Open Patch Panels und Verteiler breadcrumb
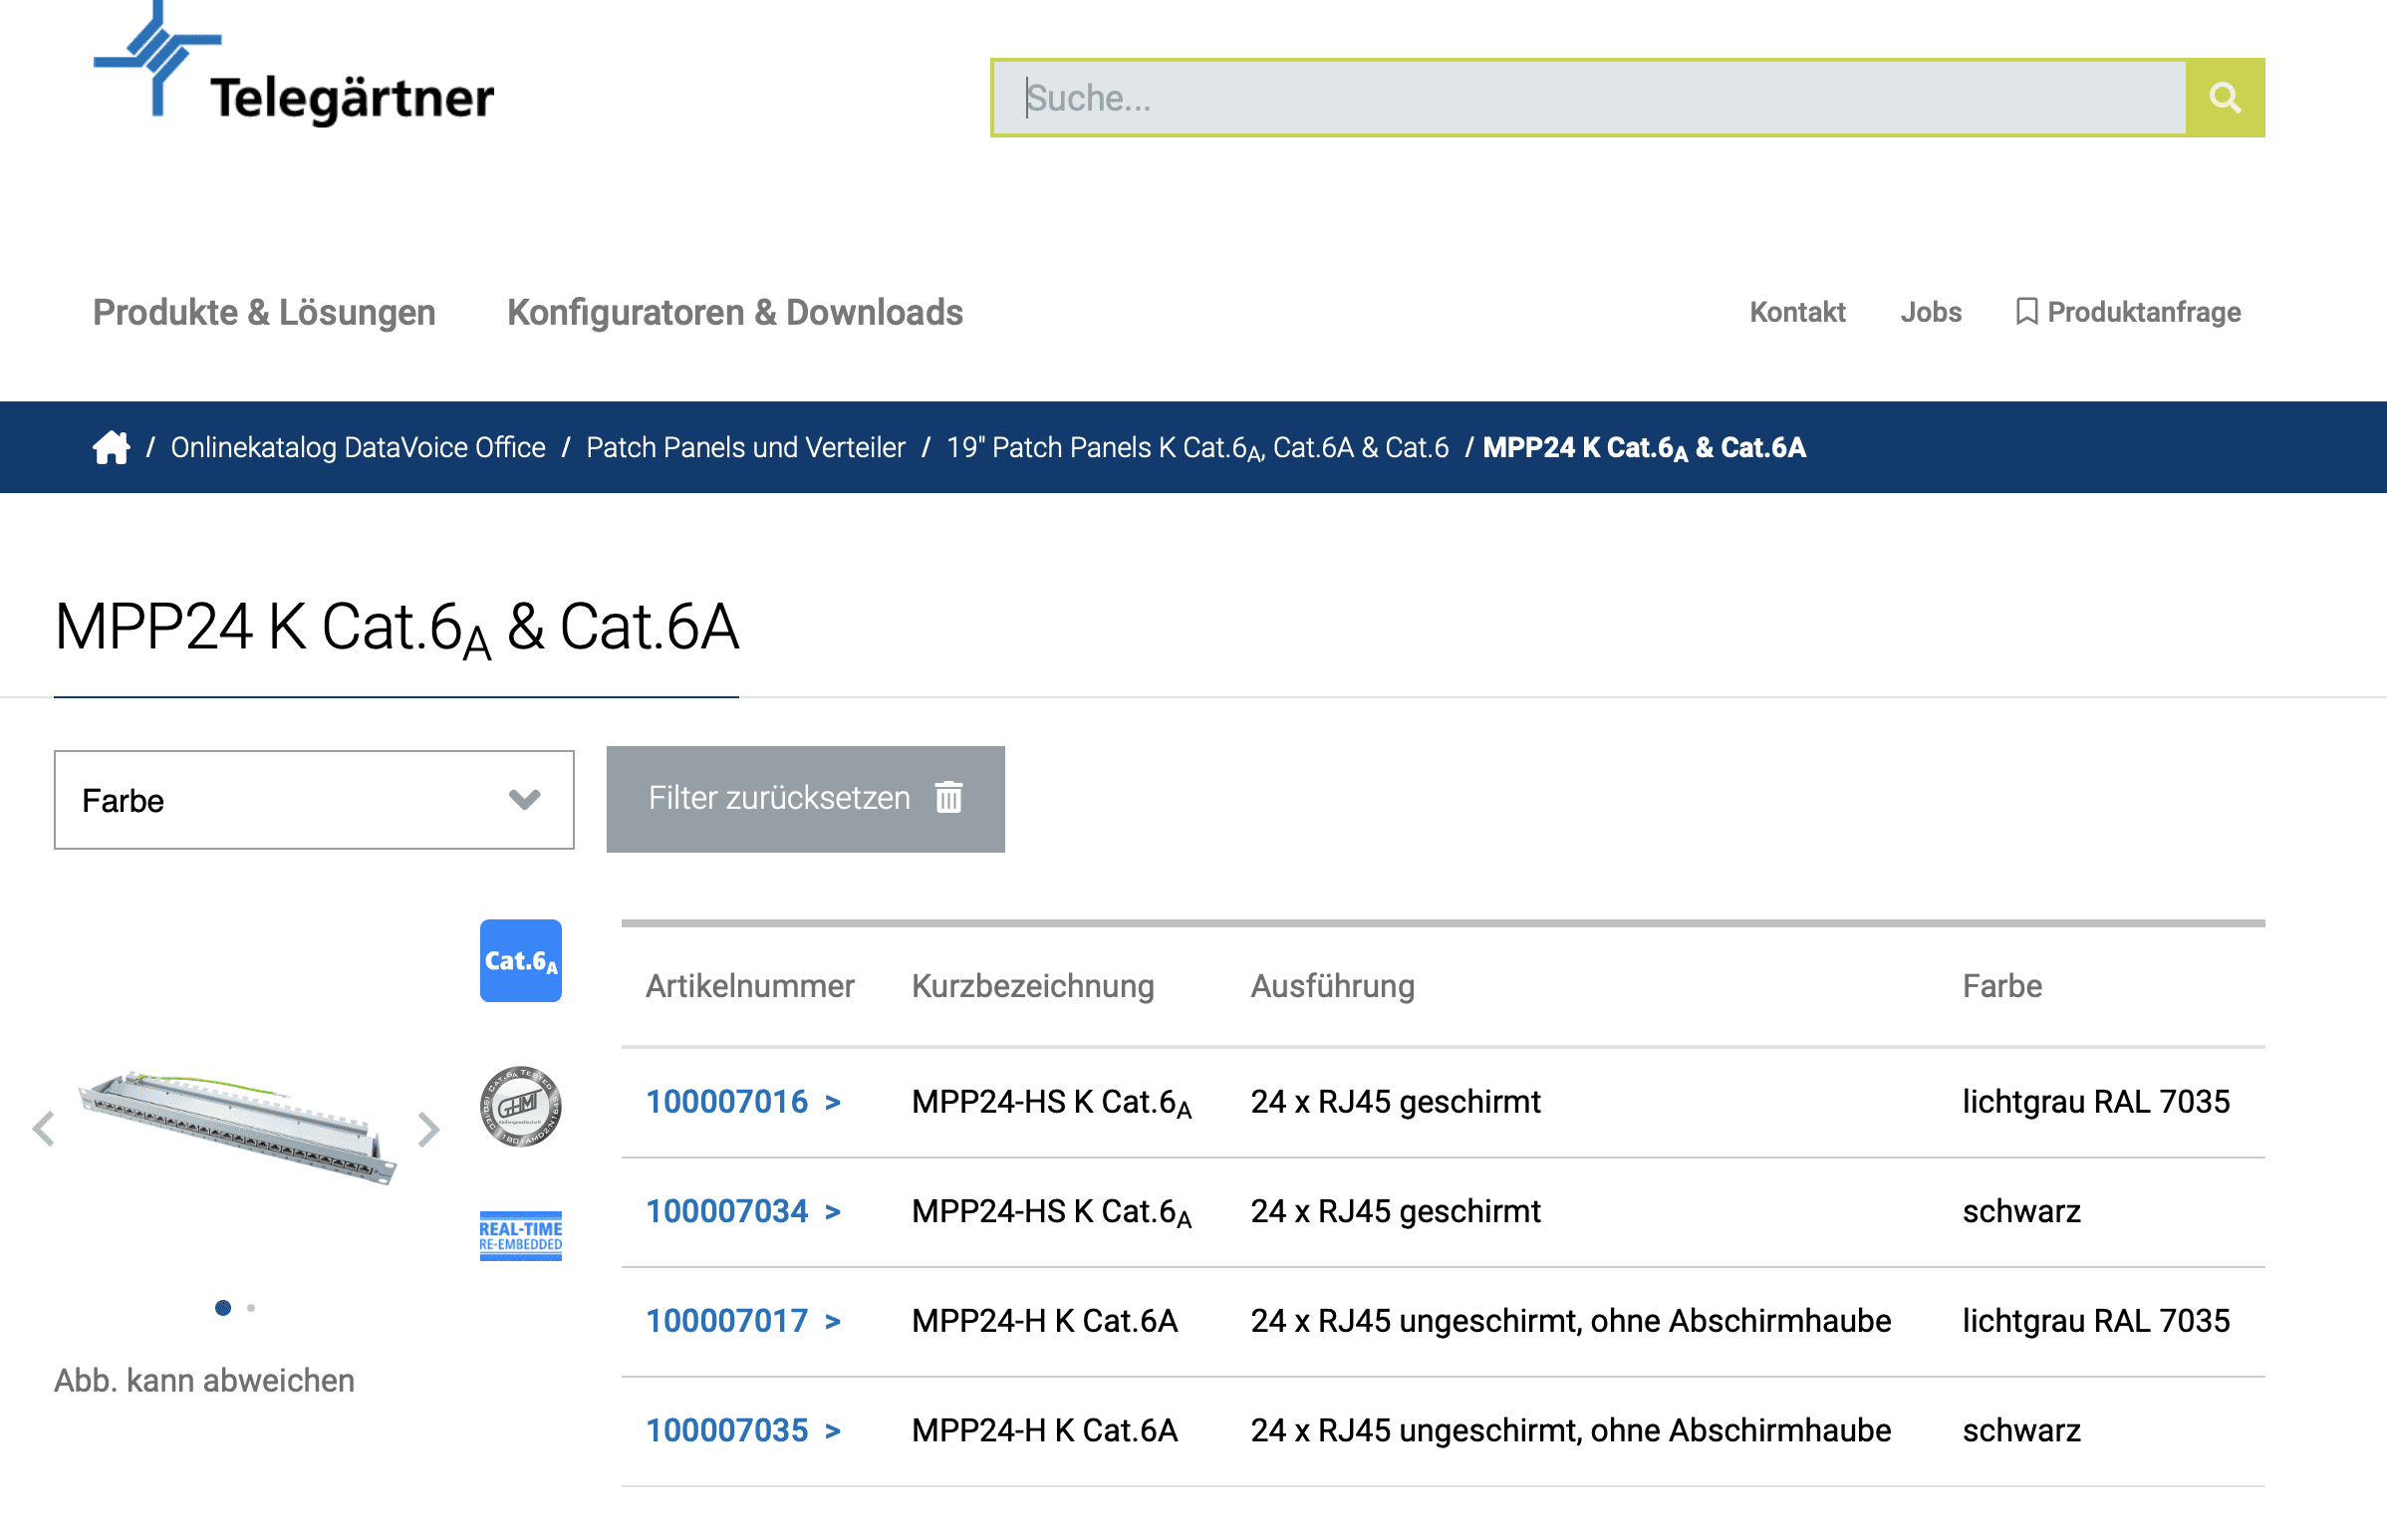Screen dimensions: 2387x1540 click(x=745, y=447)
